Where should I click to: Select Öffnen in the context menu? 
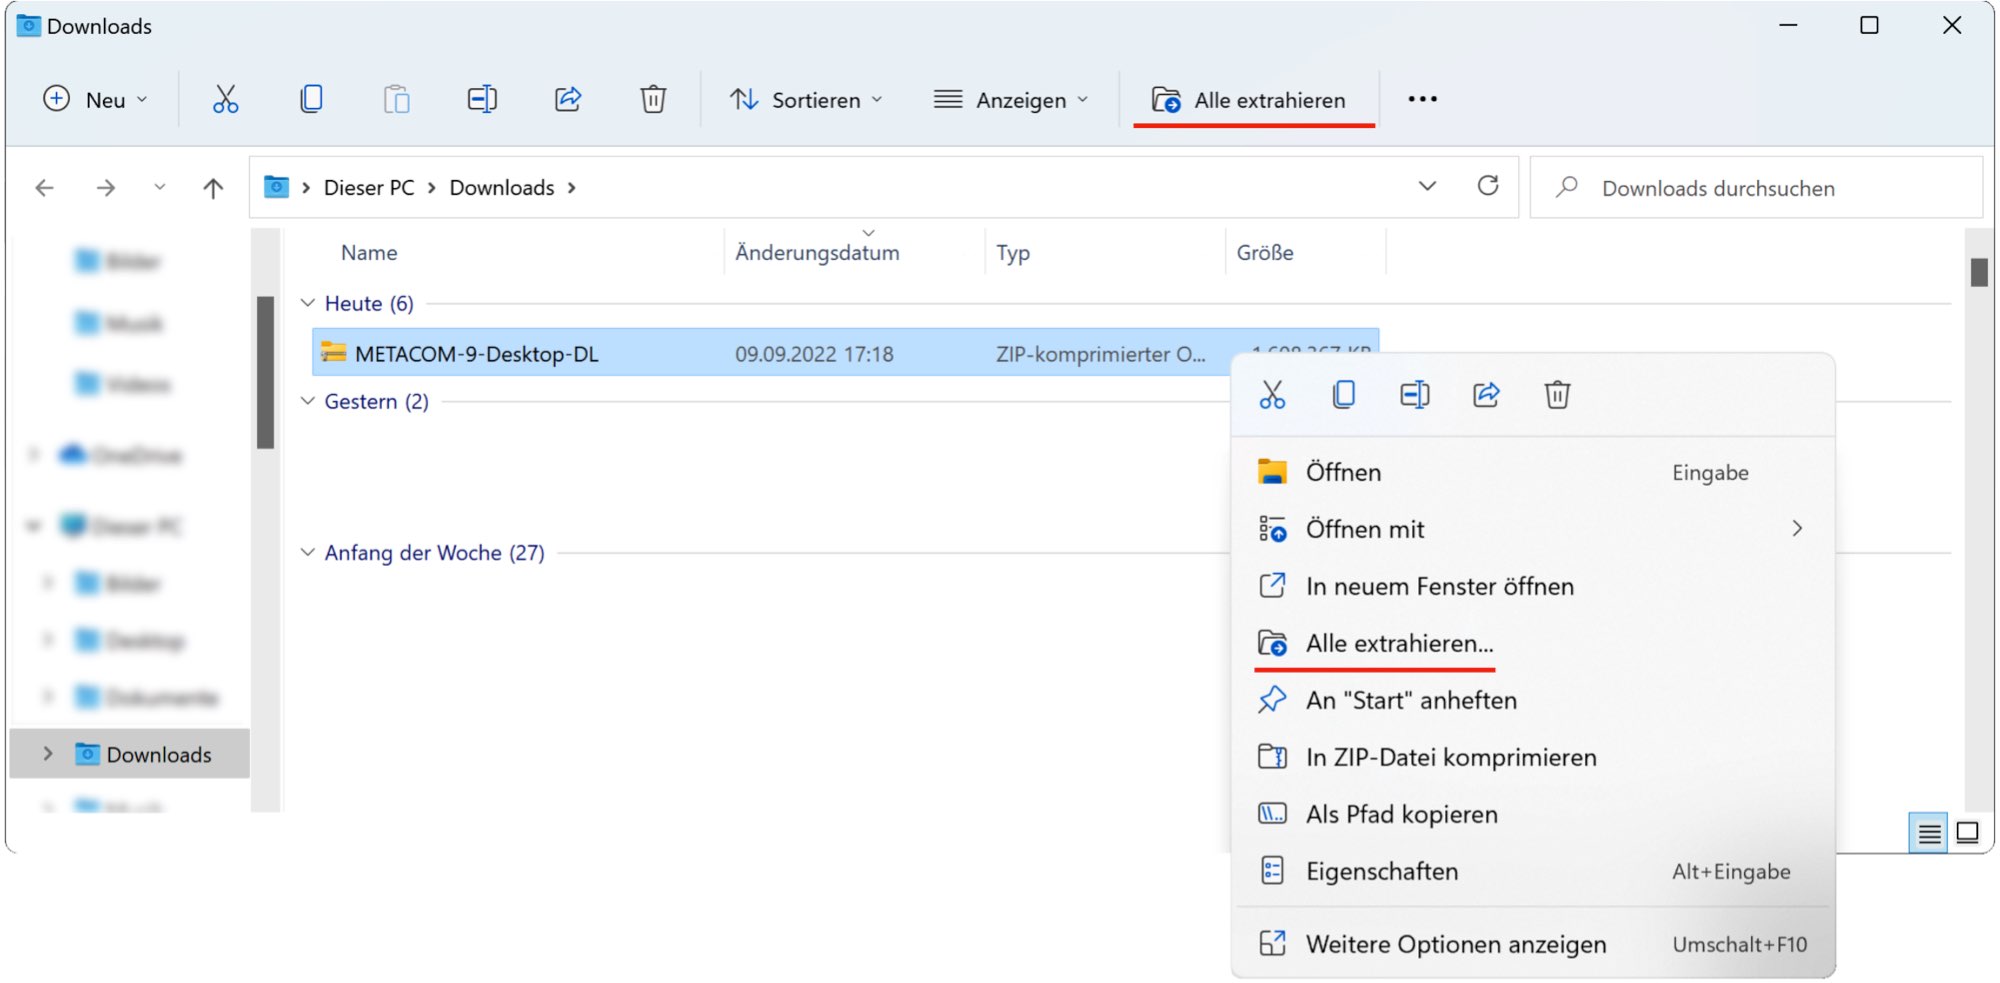(1532, 472)
